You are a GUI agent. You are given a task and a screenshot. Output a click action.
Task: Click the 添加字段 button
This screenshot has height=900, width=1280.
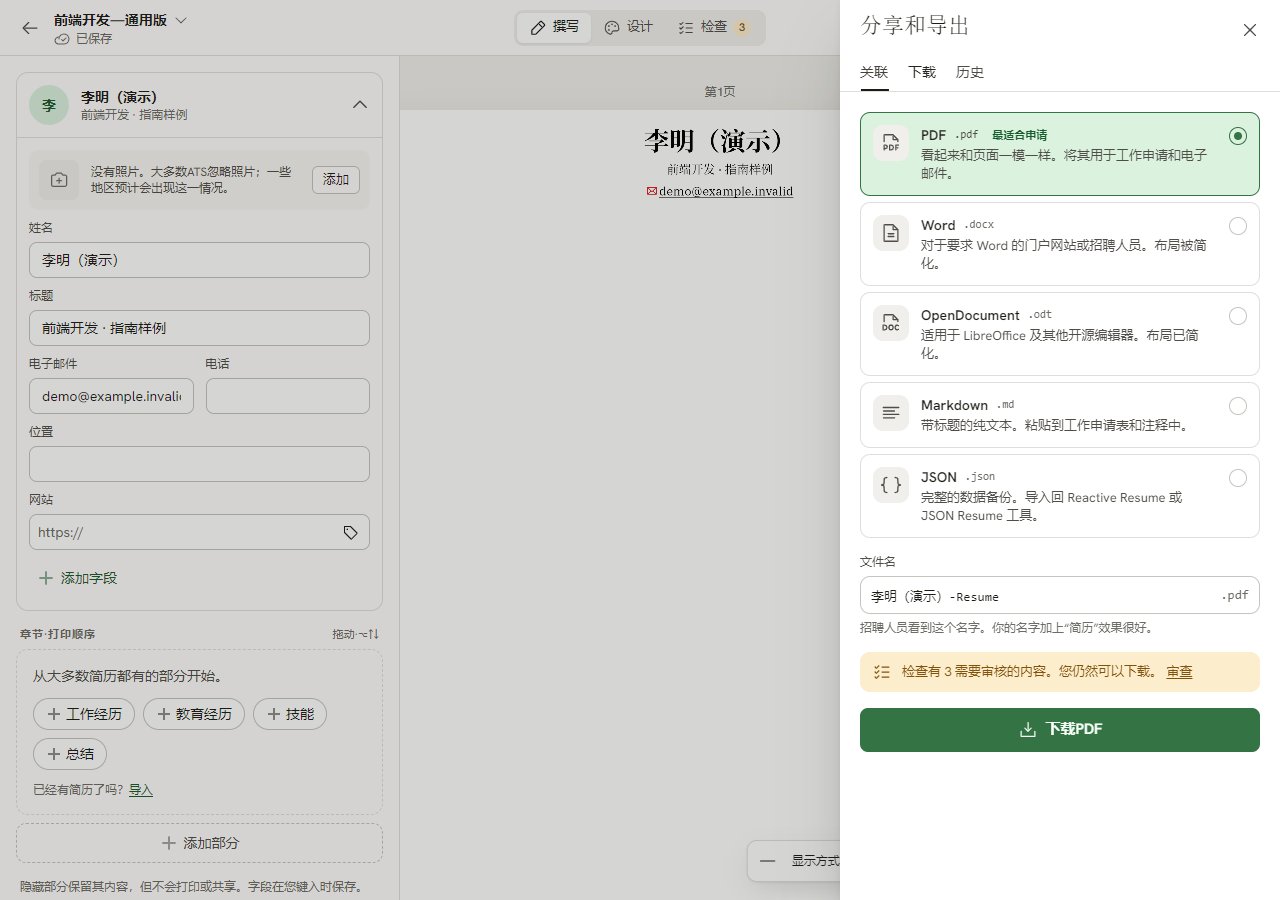click(78, 578)
